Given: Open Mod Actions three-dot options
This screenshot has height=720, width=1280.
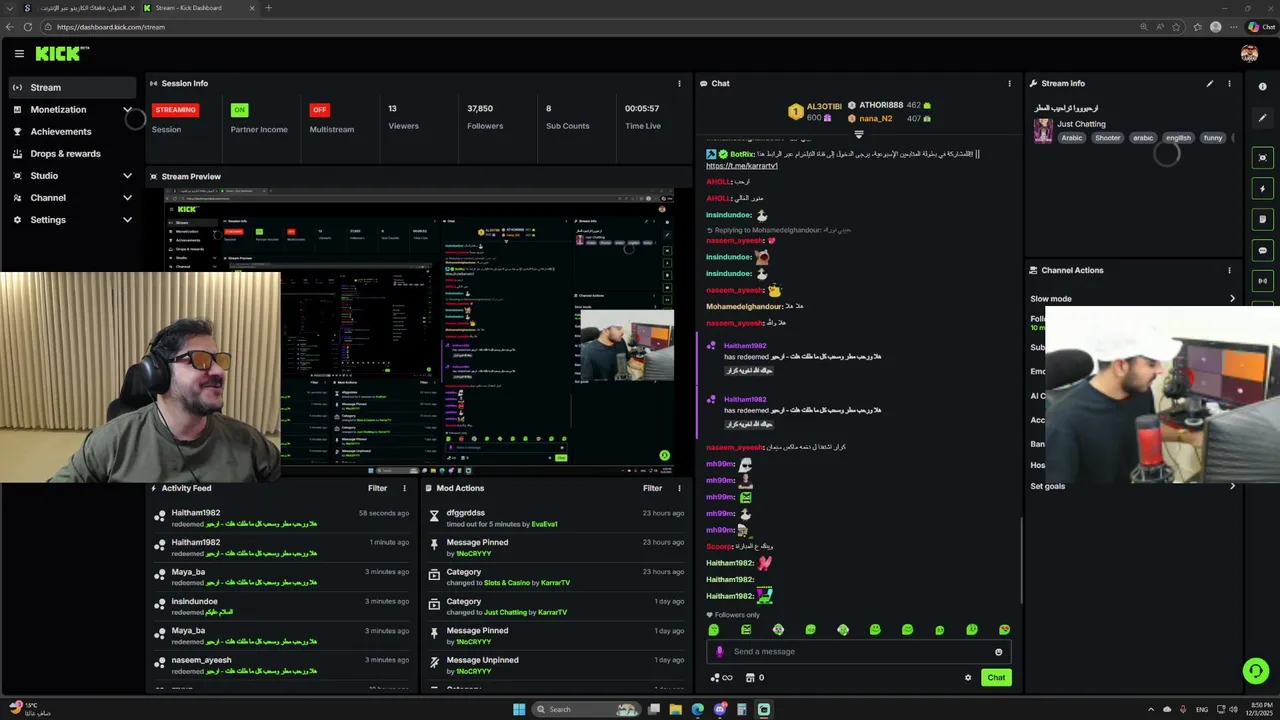Looking at the screenshot, I should pos(679,488).
